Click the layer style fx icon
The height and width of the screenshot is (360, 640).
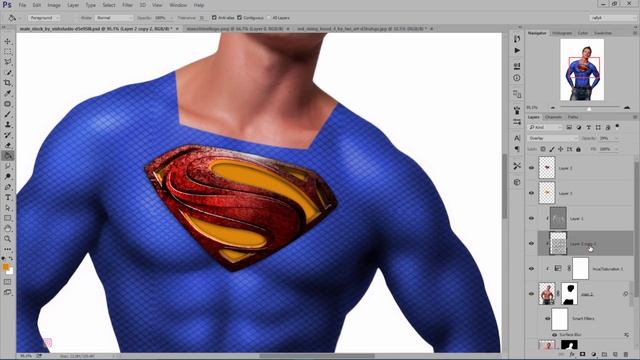coord(572,354)
